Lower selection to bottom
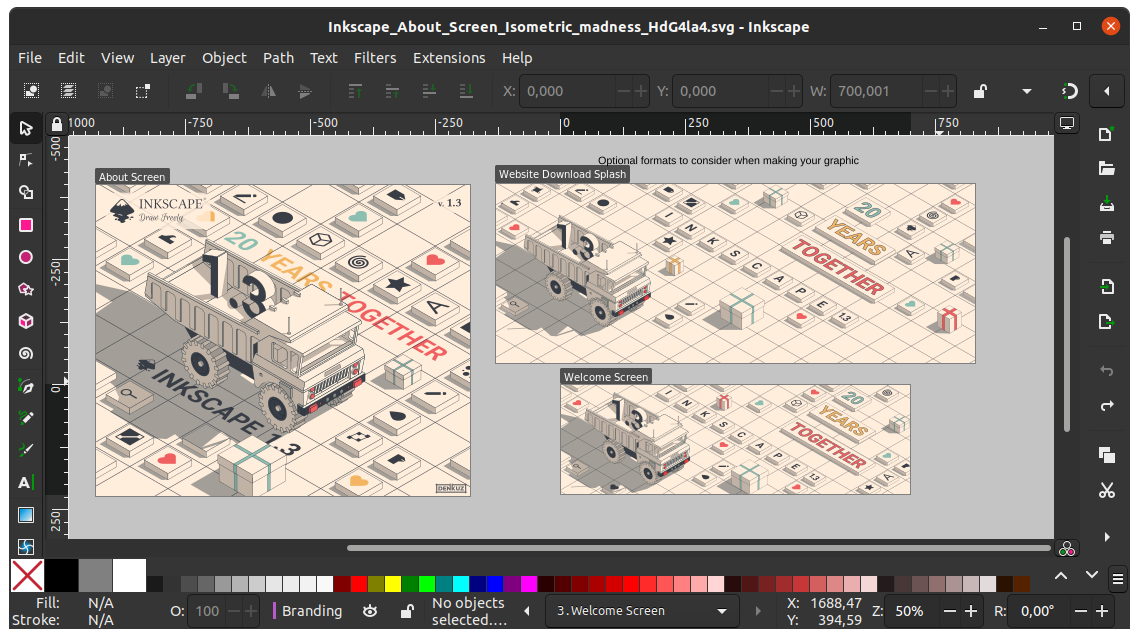This screenshot has height=638, width=1139. [466, 91]
